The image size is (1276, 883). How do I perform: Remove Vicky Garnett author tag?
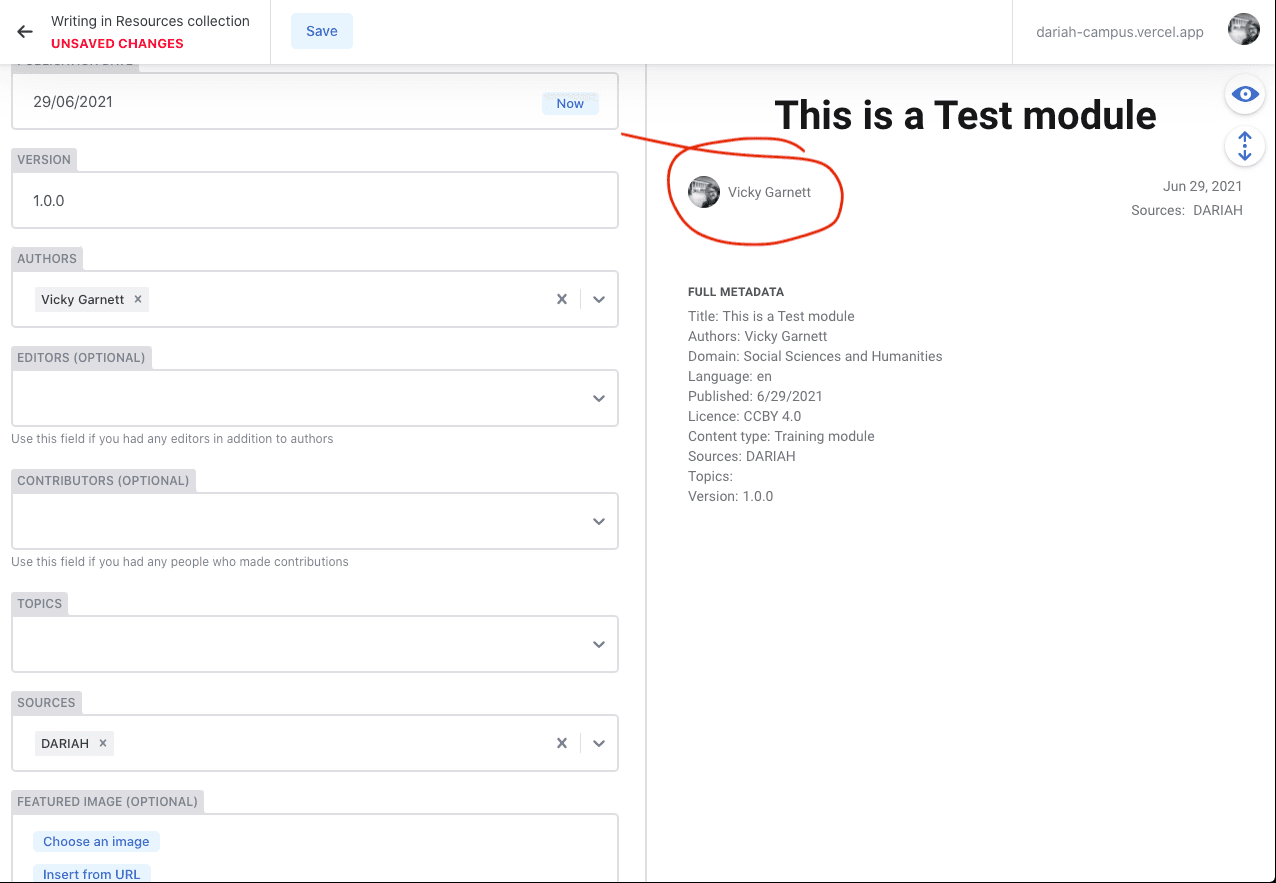138,299
